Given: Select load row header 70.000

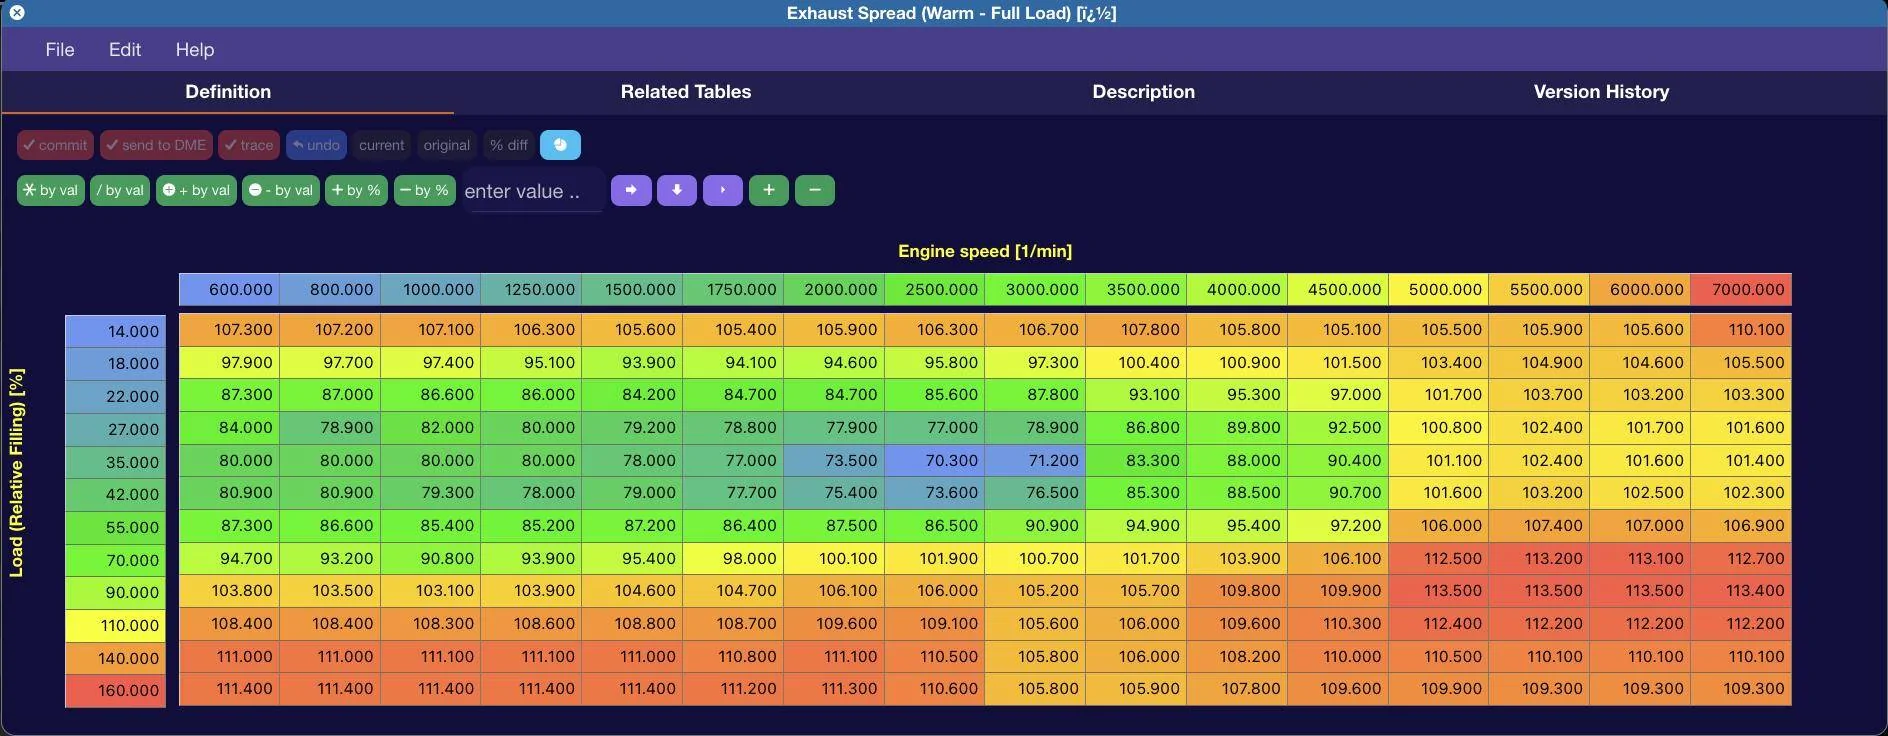Looking at the screenshot, I should coord(115,560).
